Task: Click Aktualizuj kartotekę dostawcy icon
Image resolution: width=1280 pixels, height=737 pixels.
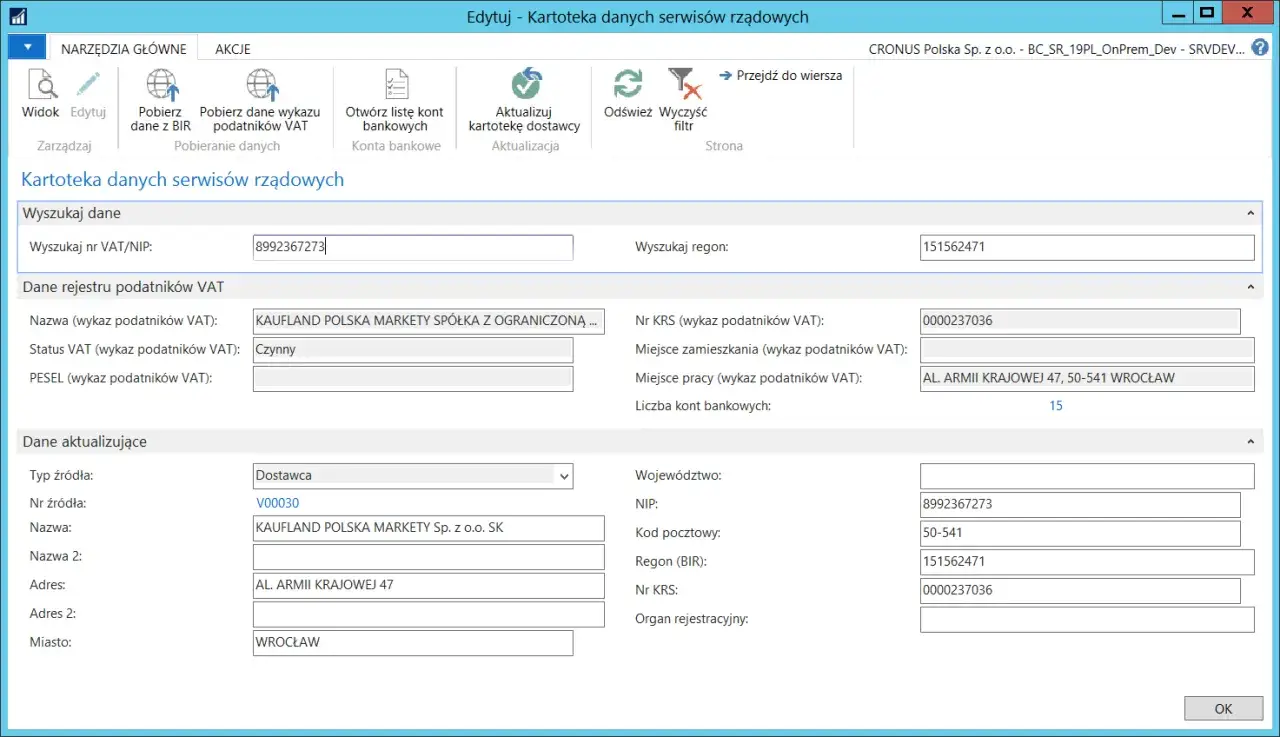Action: [524, 85]
